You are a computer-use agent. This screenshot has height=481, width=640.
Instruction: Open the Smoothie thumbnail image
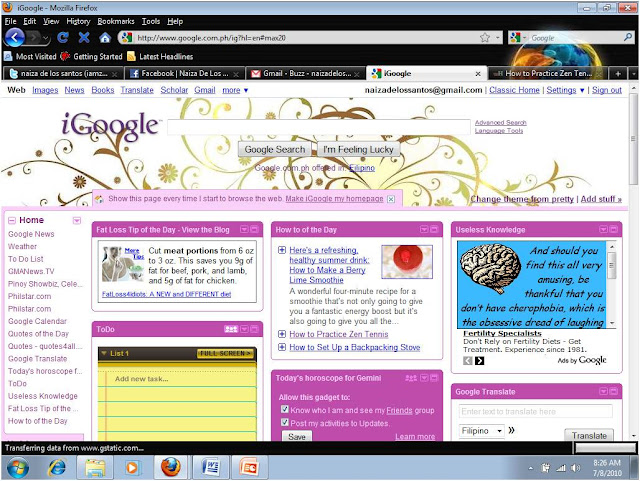(407, 262)
